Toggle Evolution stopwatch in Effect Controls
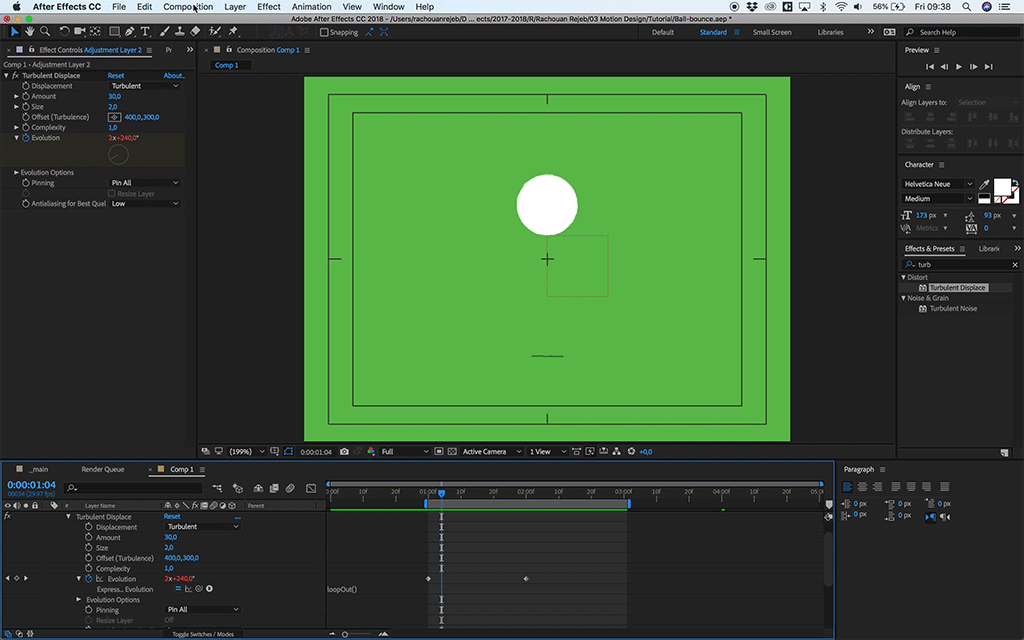Image resolution: width=1024 pixels, height=640 pixels. (x=26, y=138)
